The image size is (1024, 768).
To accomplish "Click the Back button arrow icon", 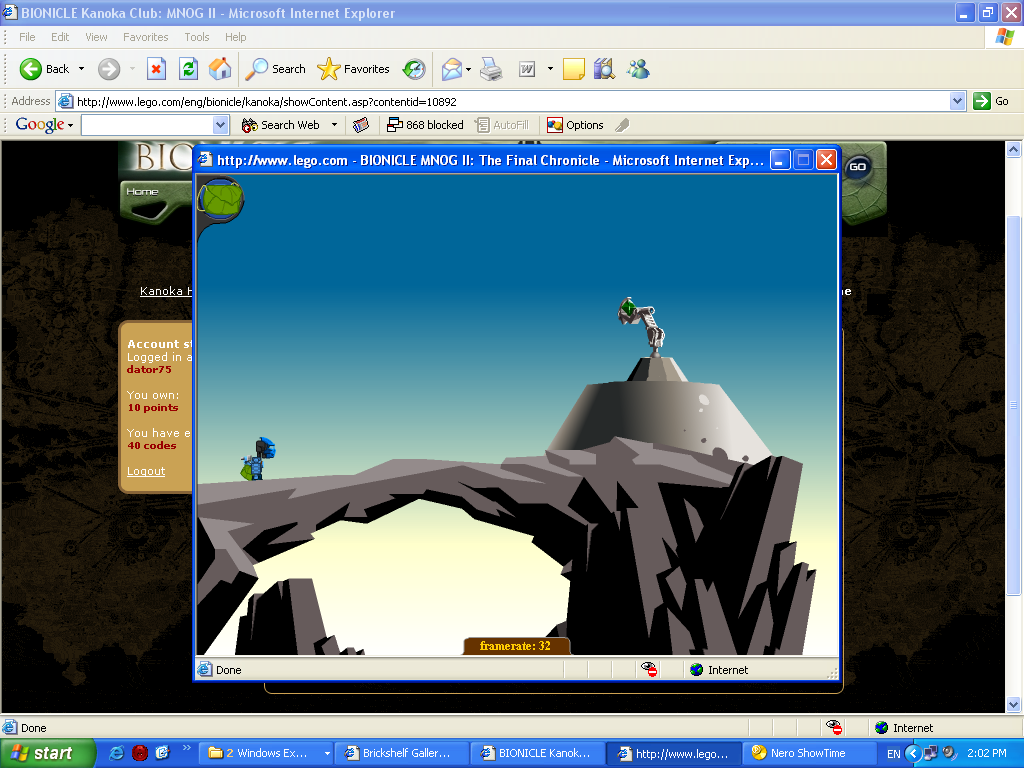I will (30, 69).
